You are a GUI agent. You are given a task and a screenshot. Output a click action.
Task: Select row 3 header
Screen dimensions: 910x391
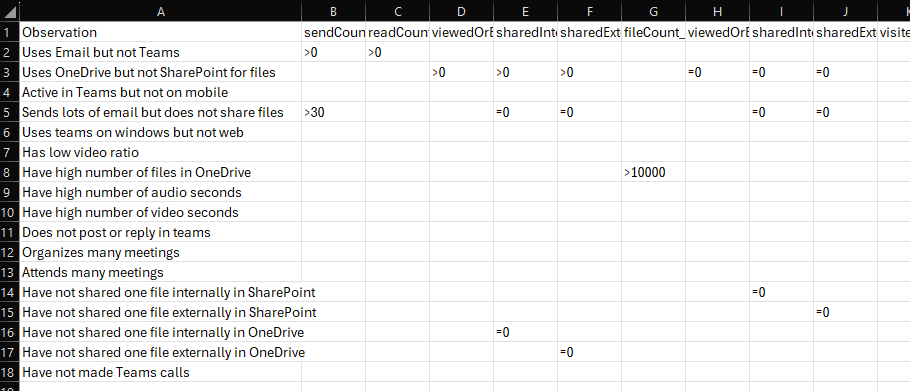coord(10,73)
